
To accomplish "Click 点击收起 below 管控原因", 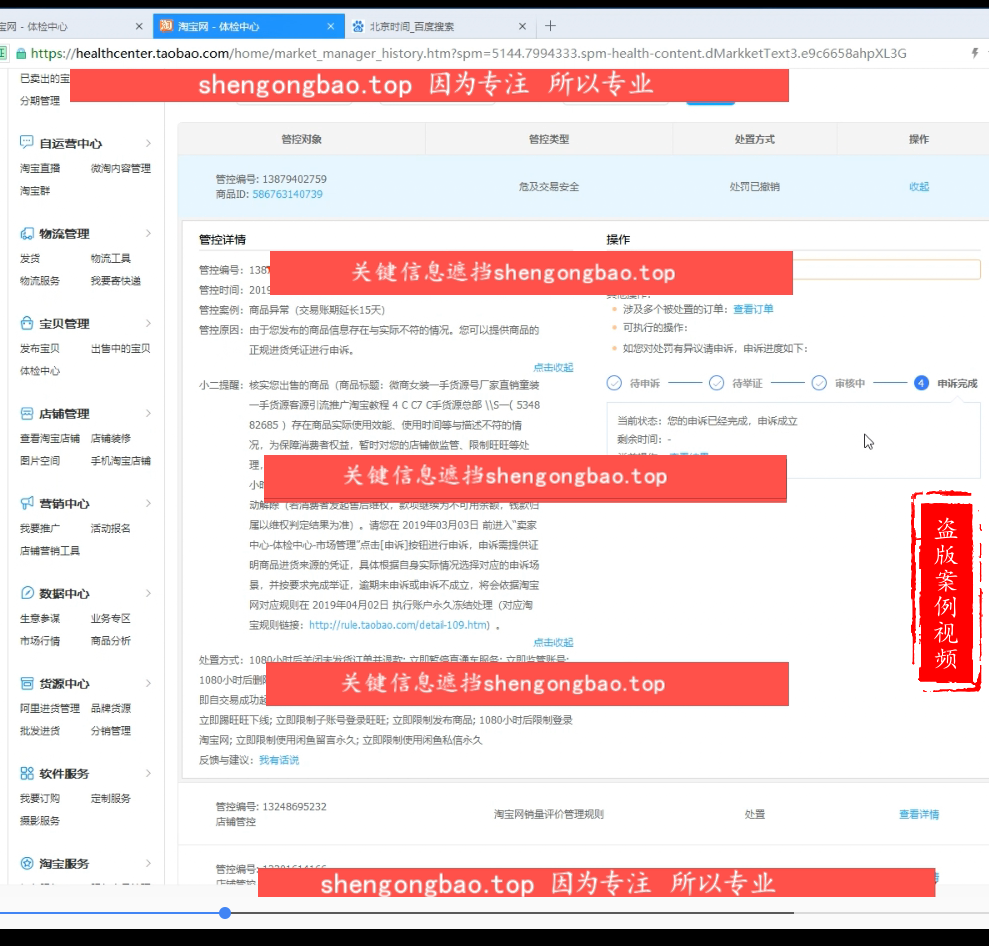I will click(x=553, y=367).
